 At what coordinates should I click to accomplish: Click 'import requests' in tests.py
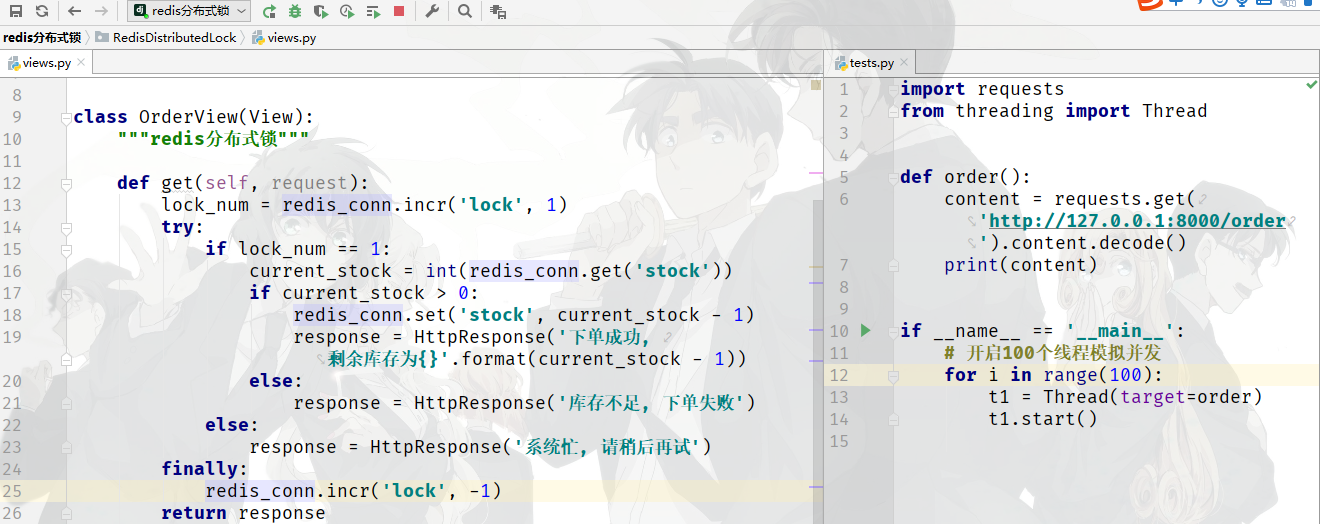coord(982,89)
